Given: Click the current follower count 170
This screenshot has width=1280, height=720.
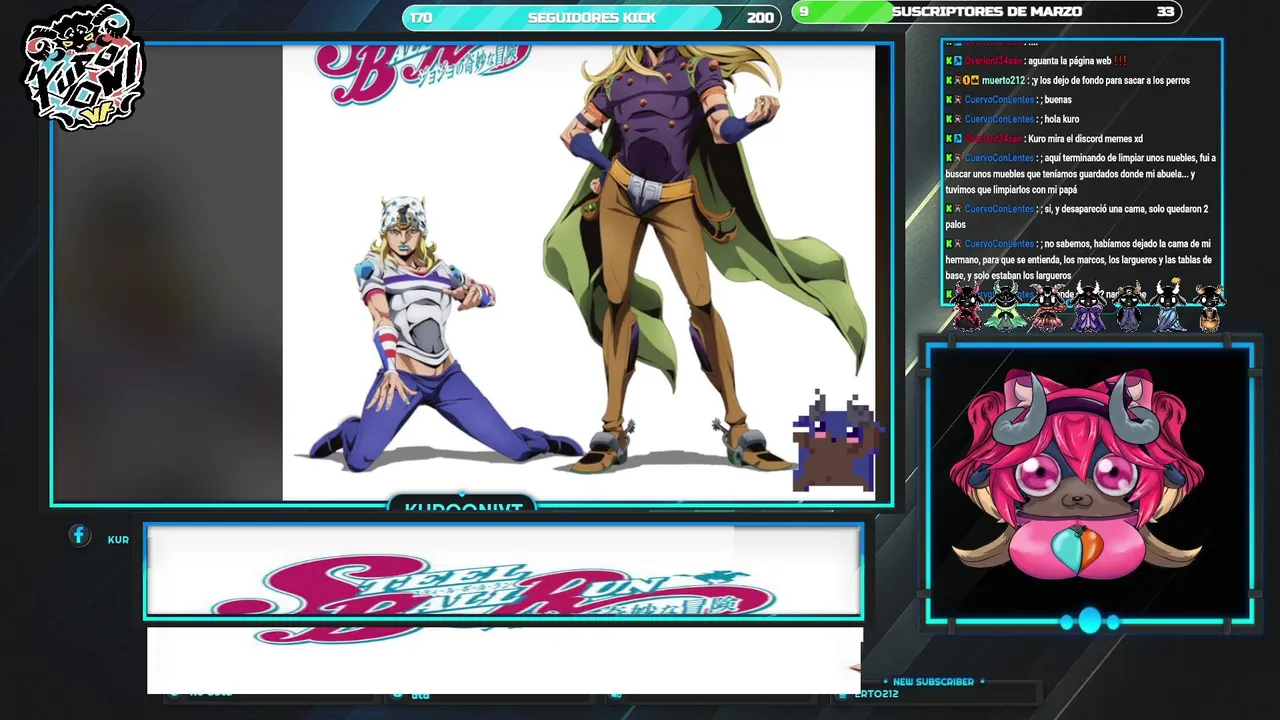Looking at the screenshot, I should 421,18.
